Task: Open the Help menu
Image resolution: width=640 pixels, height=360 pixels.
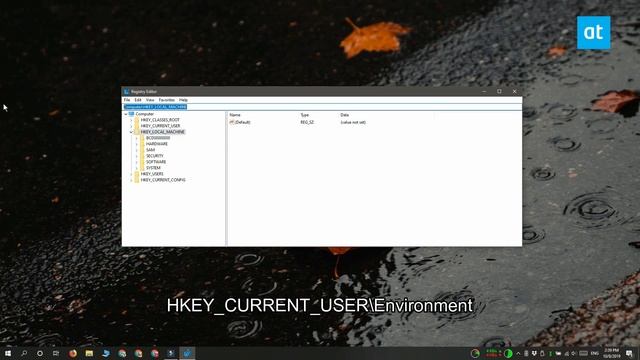Action: (183, 100)
